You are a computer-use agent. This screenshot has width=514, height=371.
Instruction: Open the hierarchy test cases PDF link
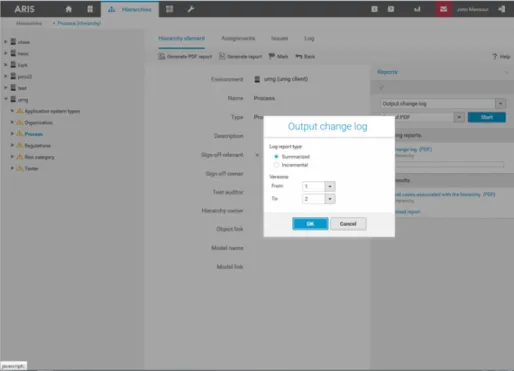point(445,194)
